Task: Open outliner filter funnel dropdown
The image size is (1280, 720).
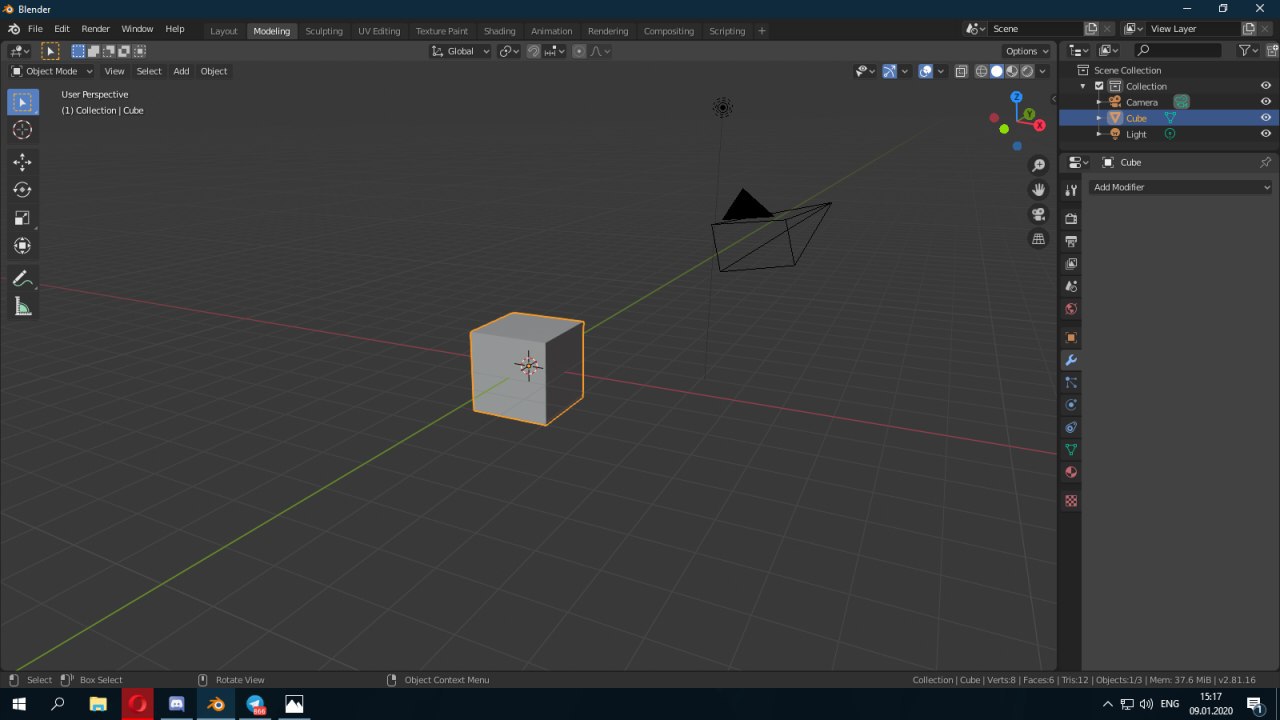Action: (x=1248, y=50)
